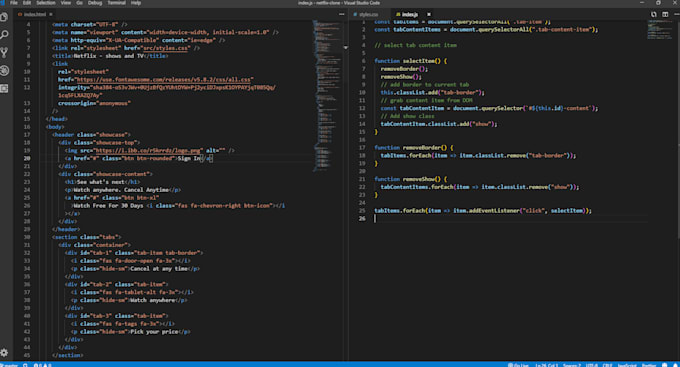Click the JavaScript language mode indicator

(x=627, y=365)
